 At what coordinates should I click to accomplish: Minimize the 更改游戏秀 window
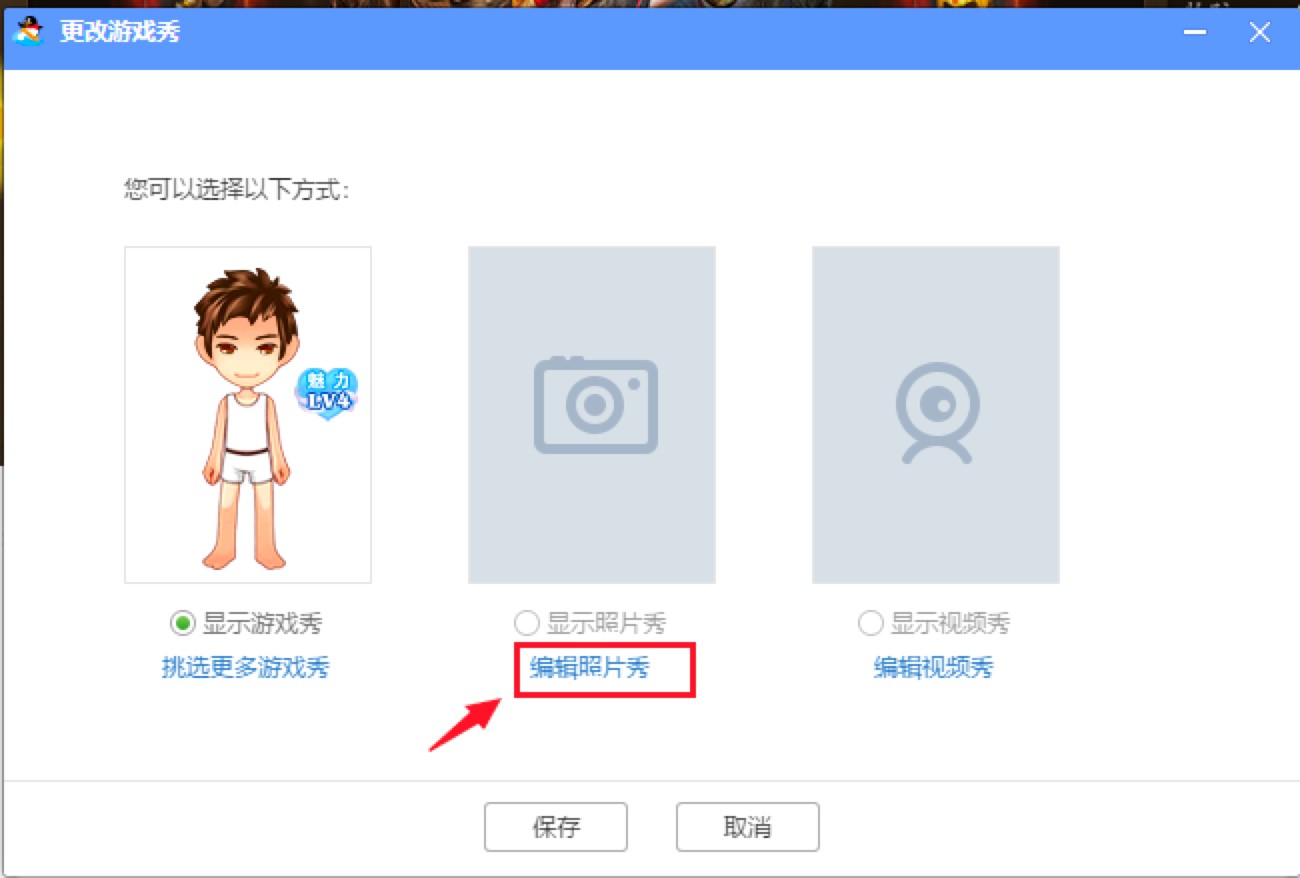[x=1194, y=32]
